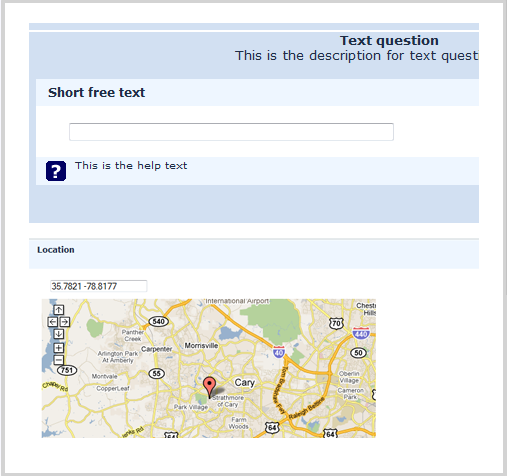
Task: Click the Morrisville label on the map
Action: pos(201,346)
